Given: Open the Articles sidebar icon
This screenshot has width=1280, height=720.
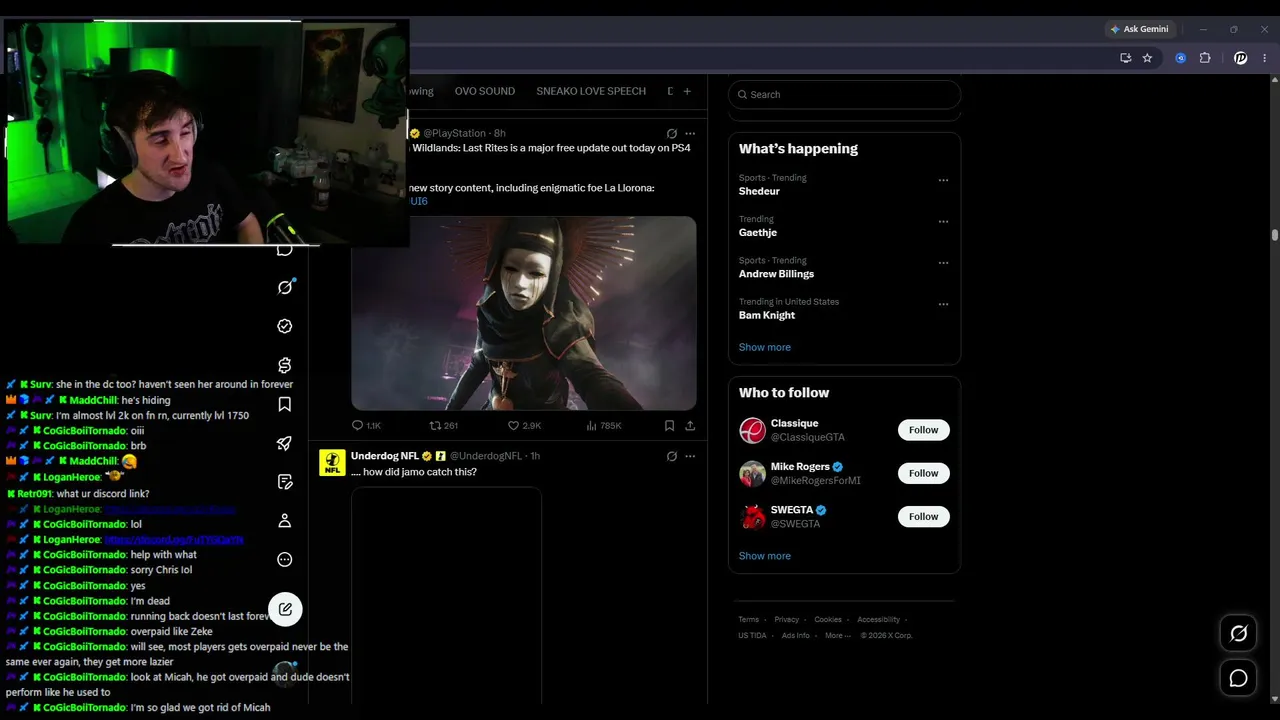Looking at the screenshot, I should click(x=285, y=482).
